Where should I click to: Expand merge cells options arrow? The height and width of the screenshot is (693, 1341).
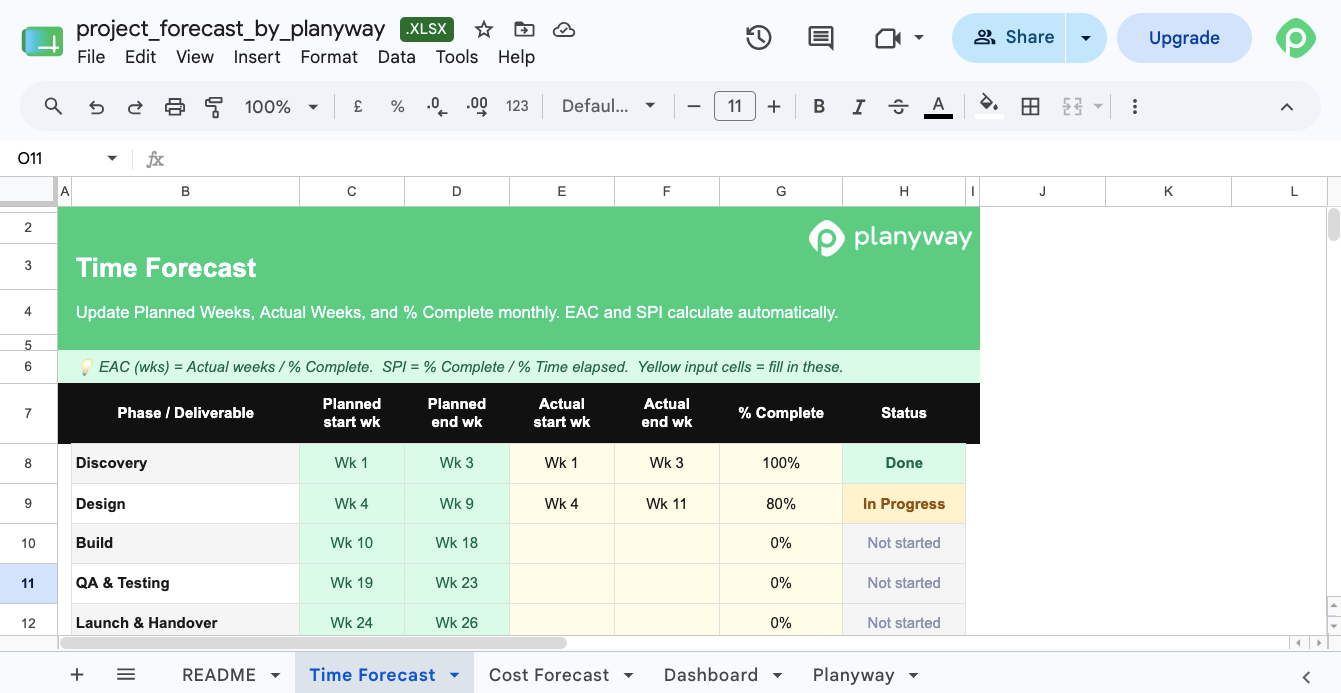tap(1098, 106)
